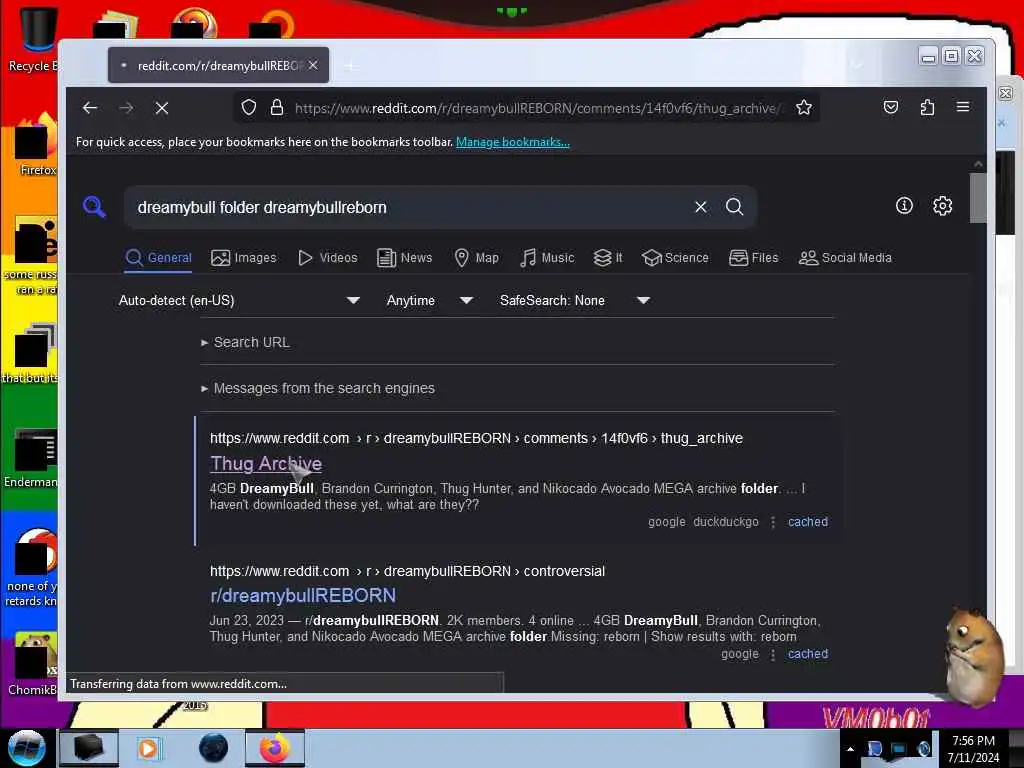Switch to the Map search category
This screenshot has height=768, width=1024.
click(x=476, y=258)
